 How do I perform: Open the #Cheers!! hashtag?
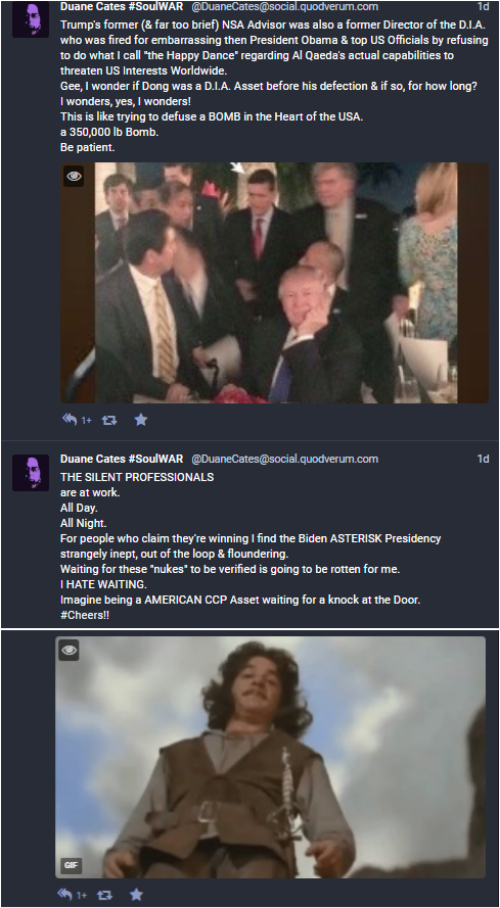coord(85,615)
